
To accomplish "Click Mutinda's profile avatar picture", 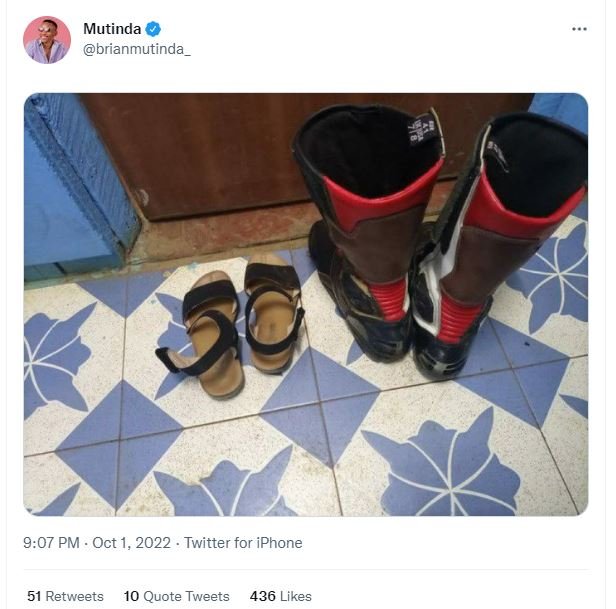I will [47, 40].
